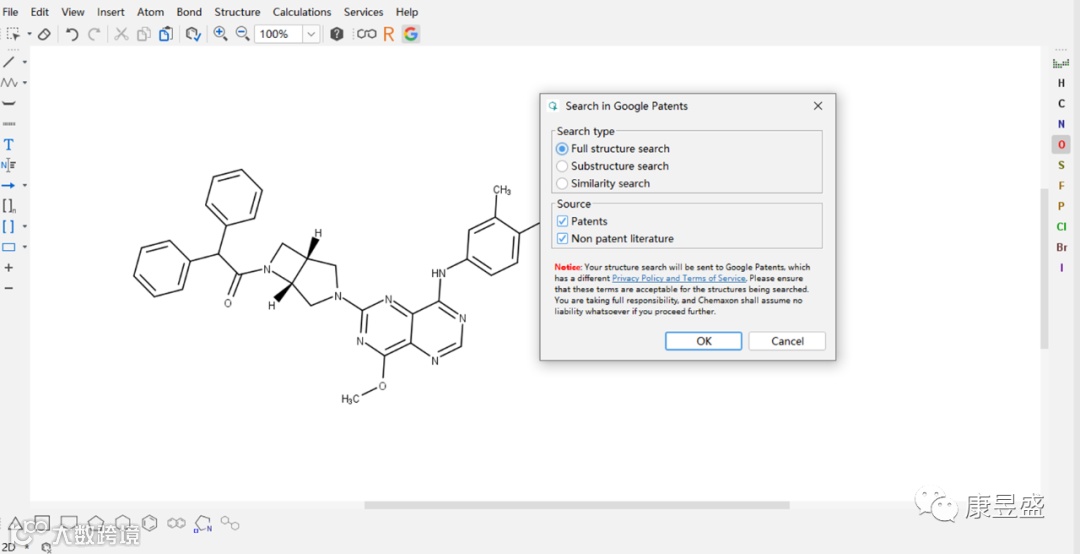
Task: Open the zoom percentage dropdown
Action: (x=311, y=34)
